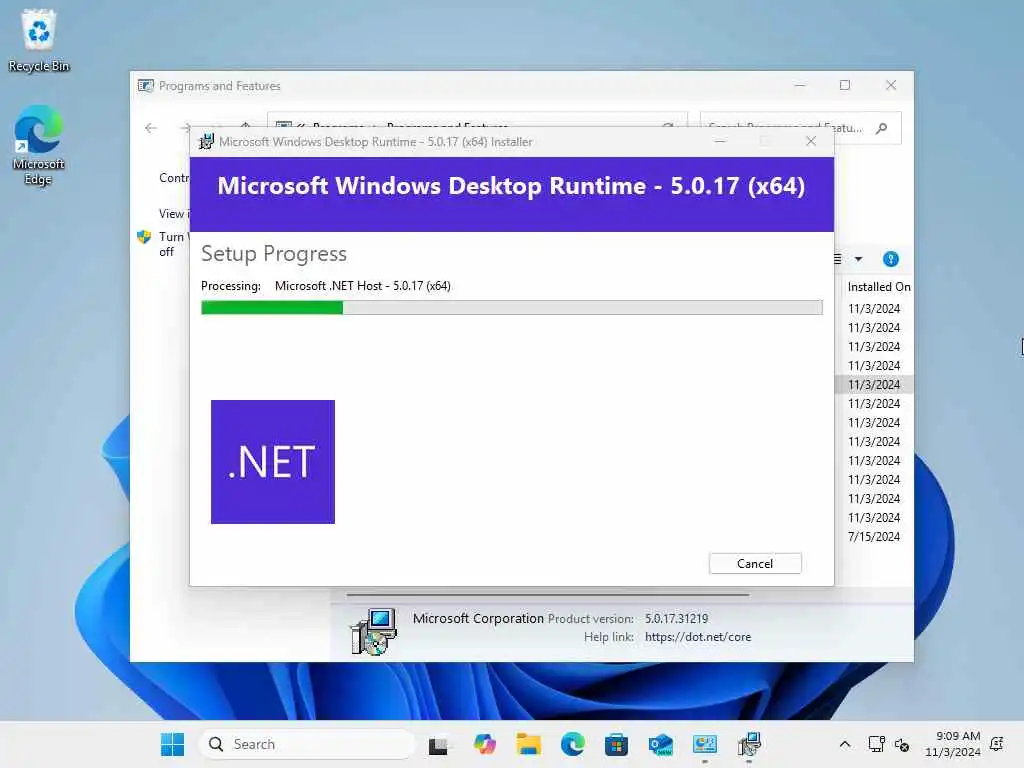The height and width of the screenshot is (768, 1024).
Task: Maximize the Programs and Features window
Action: pyautogui.click(x=845, y=85)
